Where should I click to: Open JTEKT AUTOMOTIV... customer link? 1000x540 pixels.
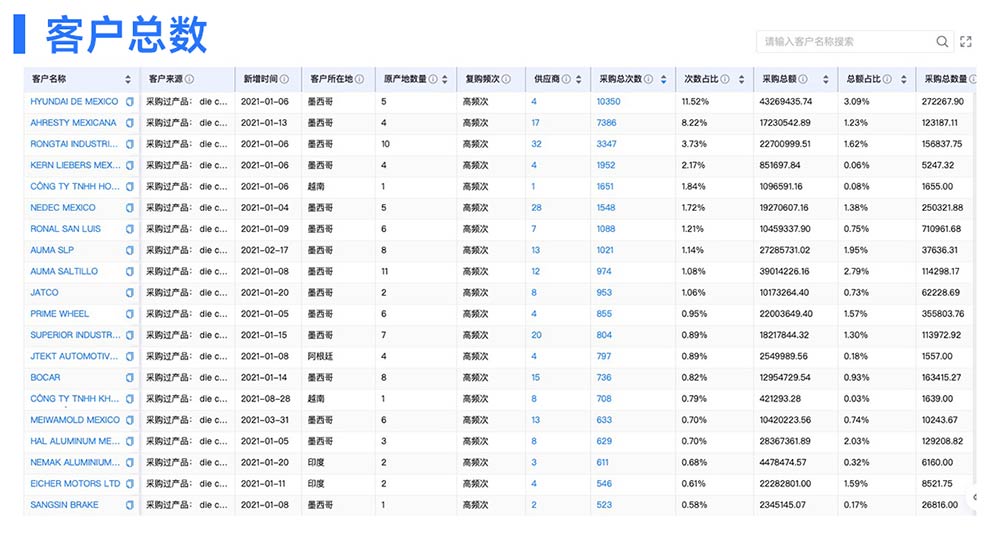click(x=74, y=356)
